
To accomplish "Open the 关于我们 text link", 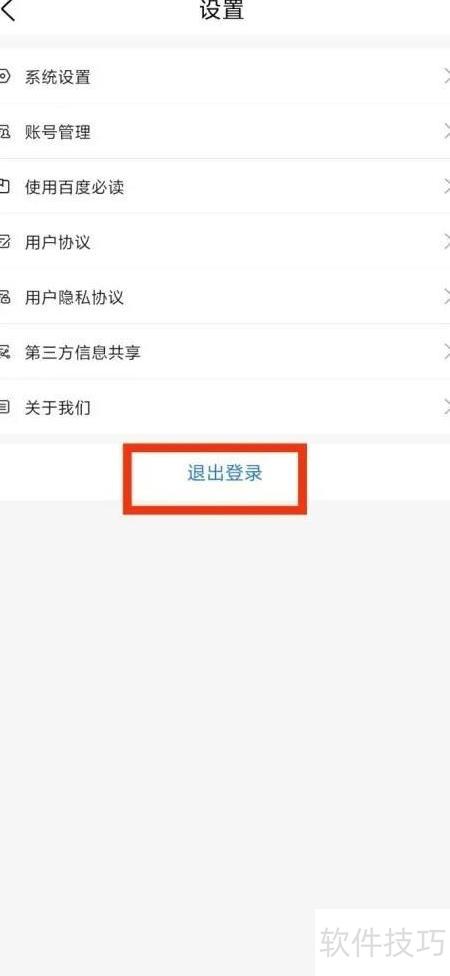I will (x=57, y=408).
